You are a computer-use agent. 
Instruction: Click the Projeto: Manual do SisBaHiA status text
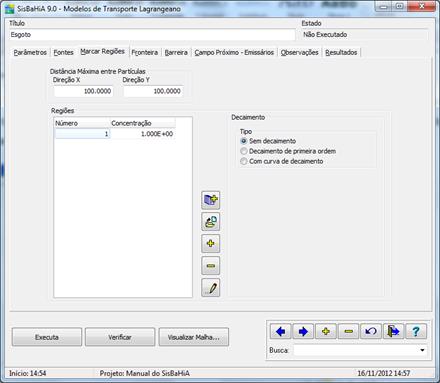(x=145, y=373)
